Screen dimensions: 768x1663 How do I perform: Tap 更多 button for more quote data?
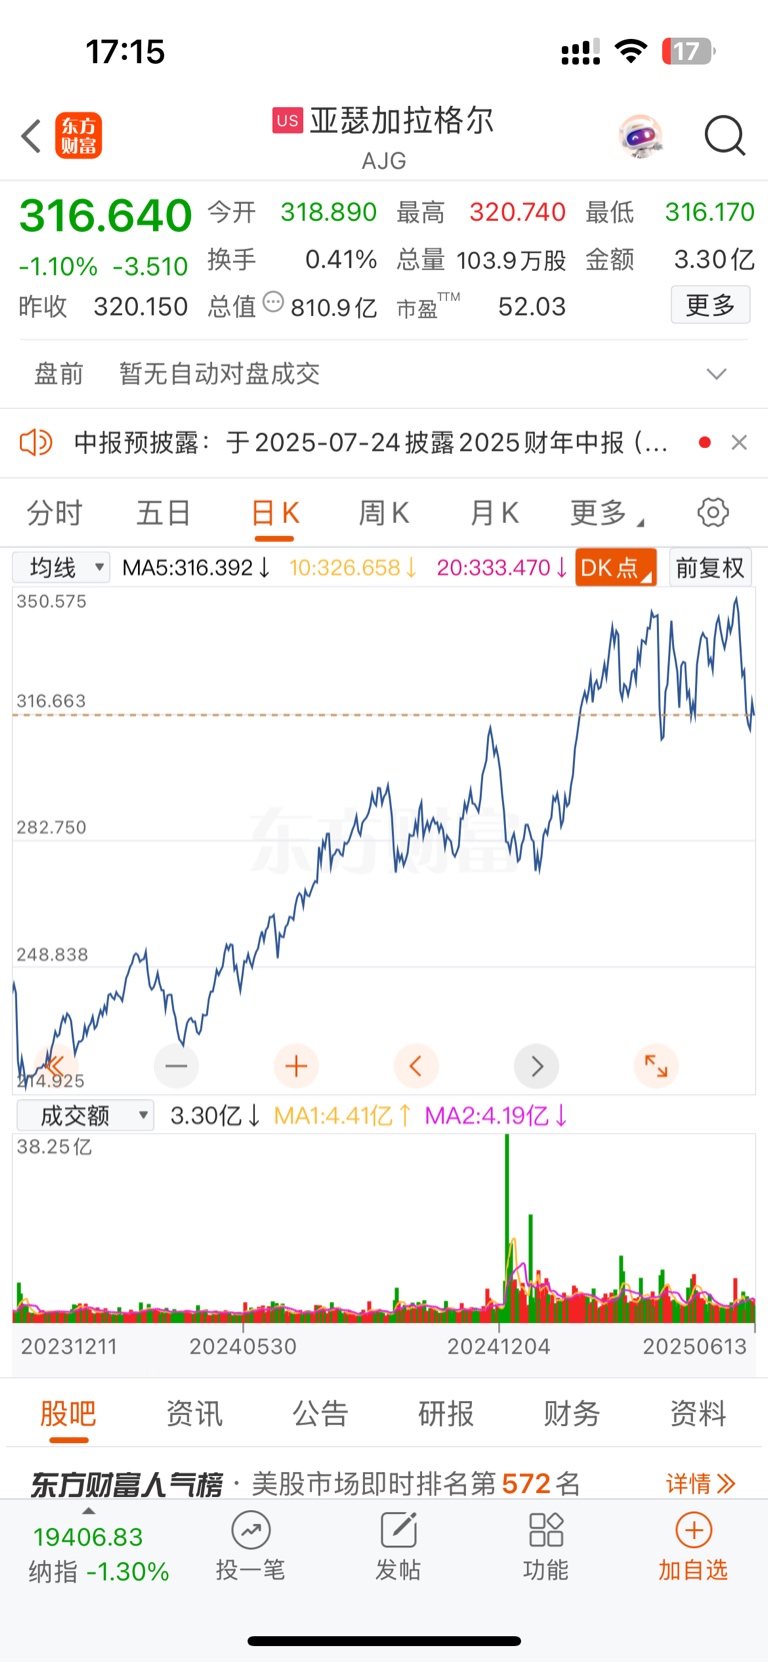pos(710,305)
